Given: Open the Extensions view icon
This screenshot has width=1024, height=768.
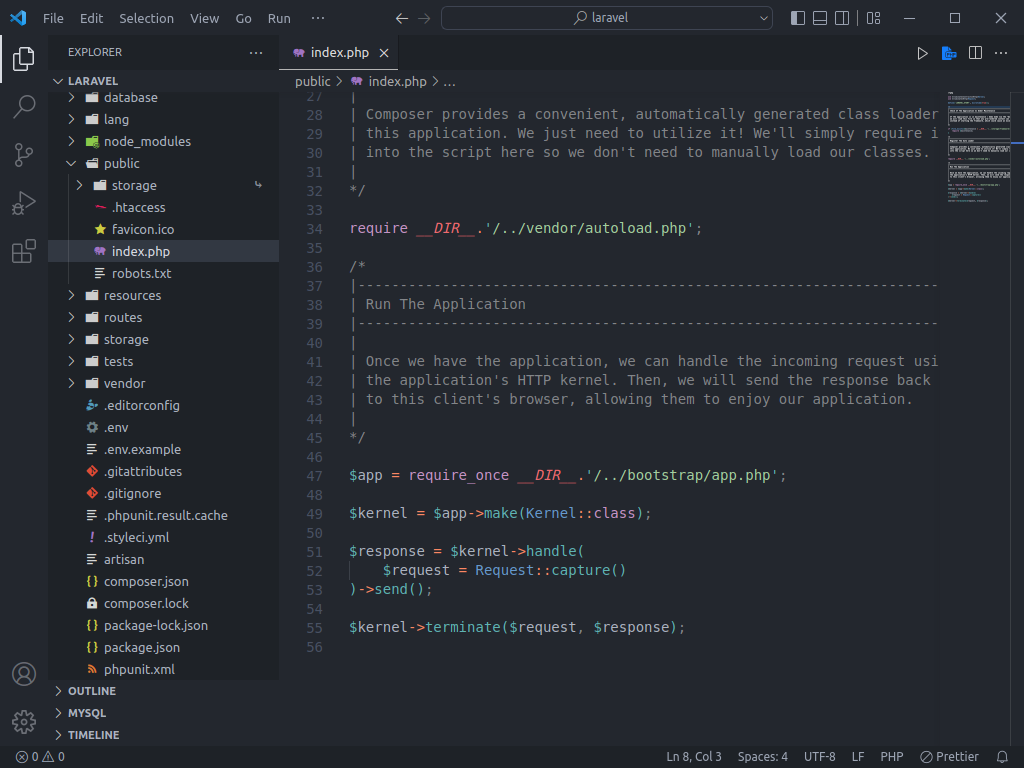Looking at the screenshot, I should coord(24,251).
